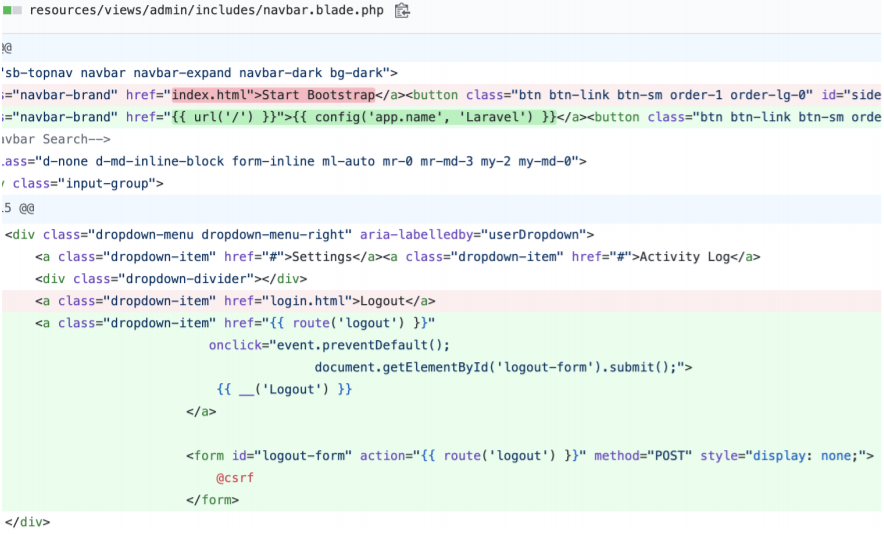Click the "{{ __('Logout') }}" line
Viewport: 884px width, 534px height.
click(284, 389)
